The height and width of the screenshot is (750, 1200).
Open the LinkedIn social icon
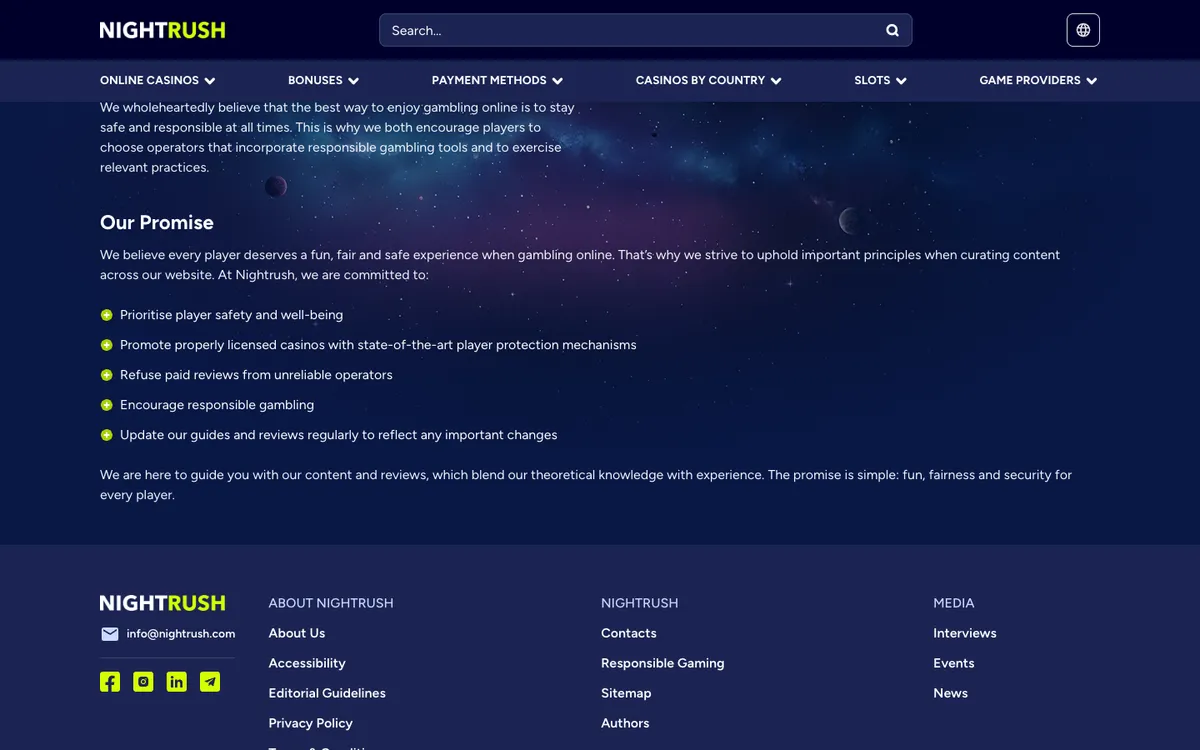click(177, 682)
